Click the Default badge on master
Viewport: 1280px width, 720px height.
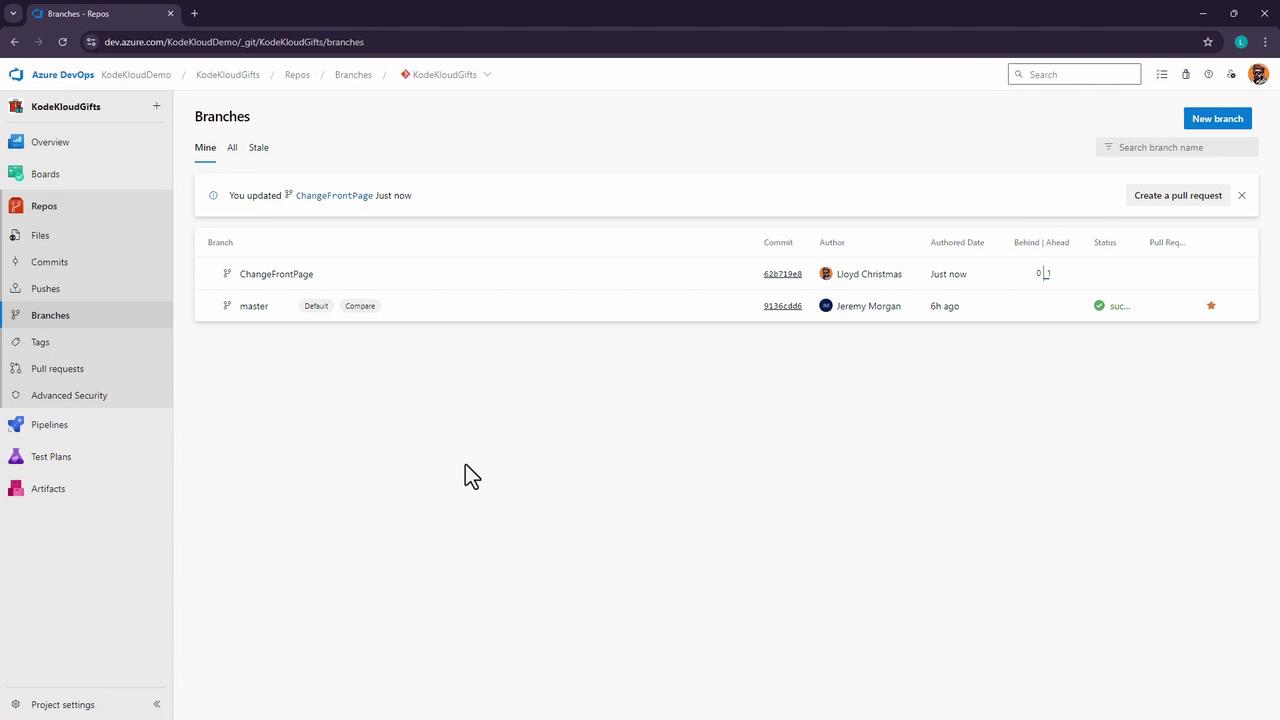(316, 306)
